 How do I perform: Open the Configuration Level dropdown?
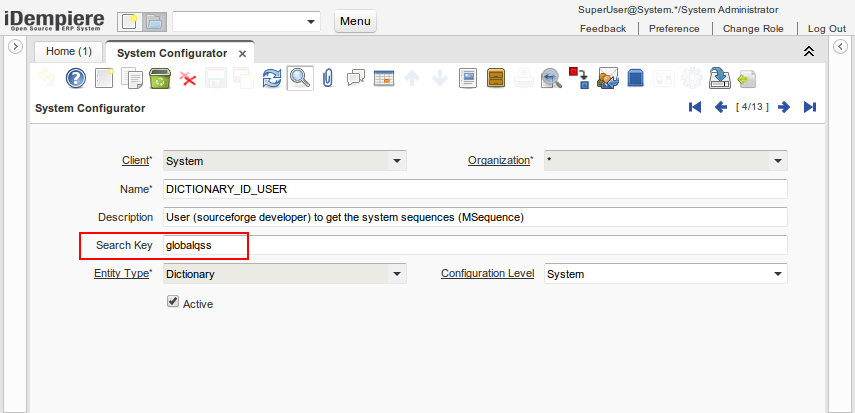point(777,274)
